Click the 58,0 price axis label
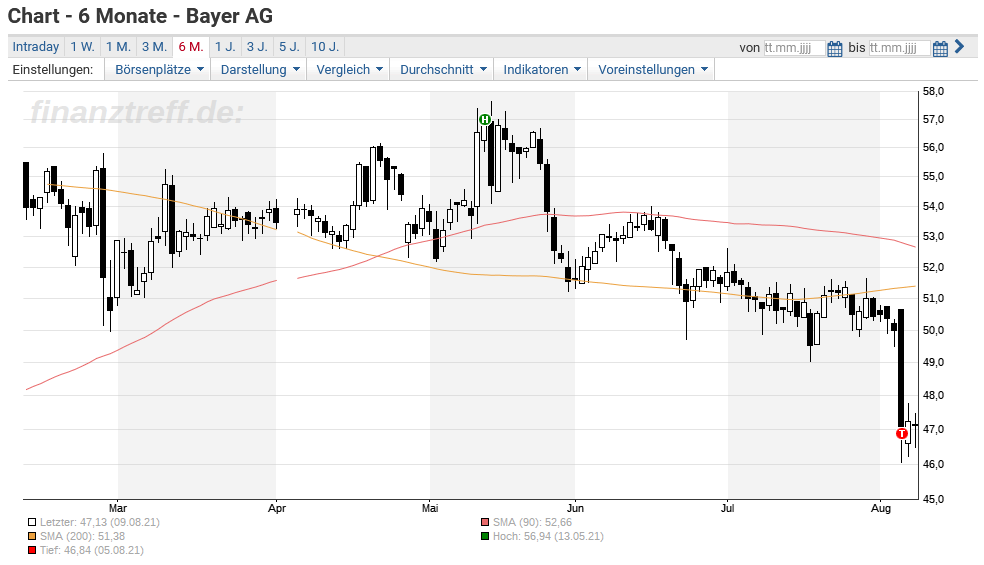This screenshot has height=565, width=984. coord(933,92)
